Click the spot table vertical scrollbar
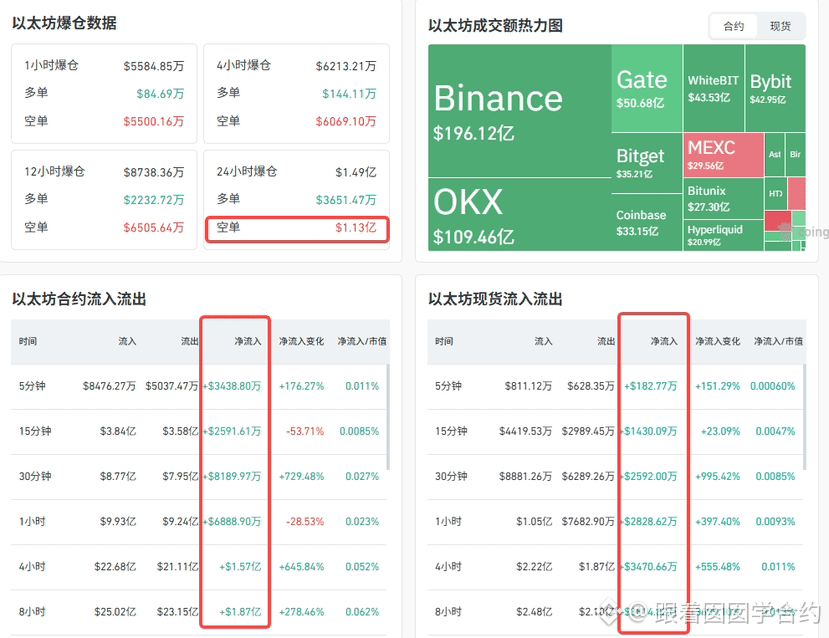 (x=805, y=417)
